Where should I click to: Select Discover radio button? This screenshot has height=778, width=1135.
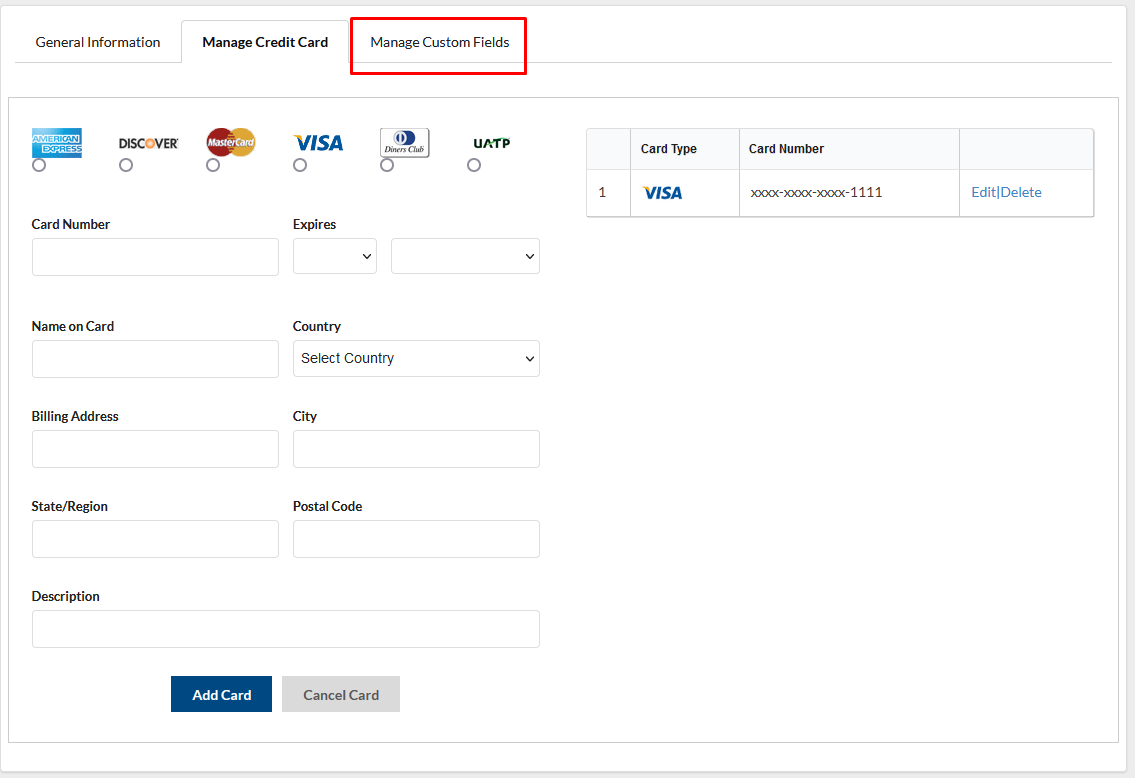pos(126,165)
